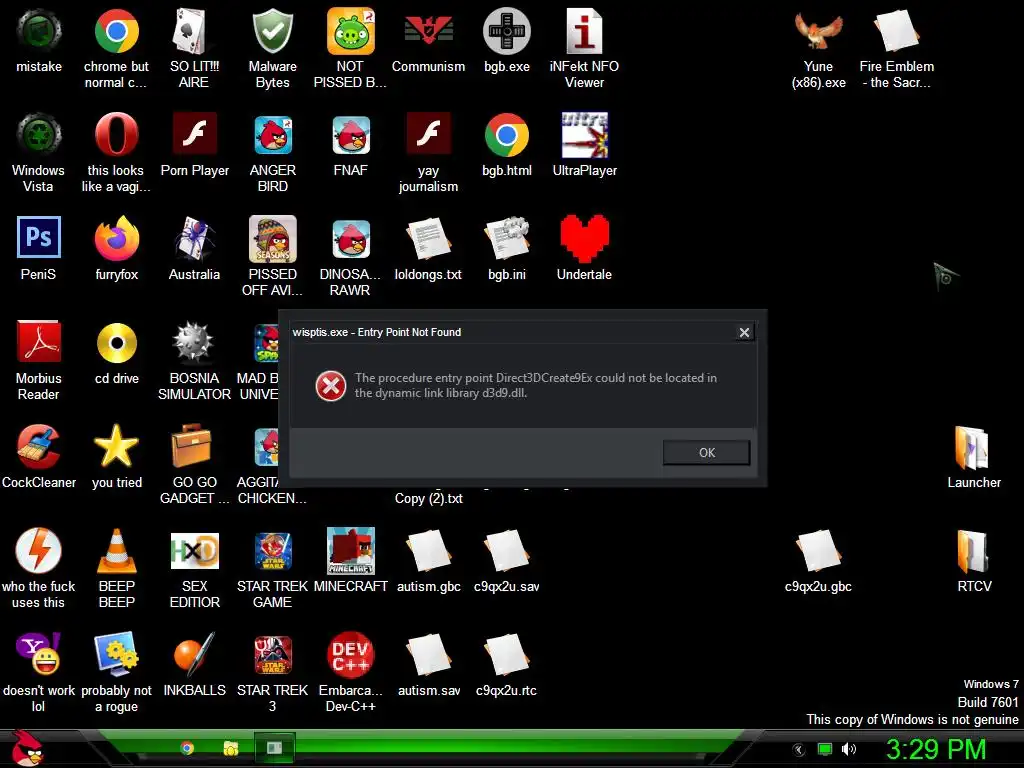Select the Malware Bytes shield icon

point(272,31)
